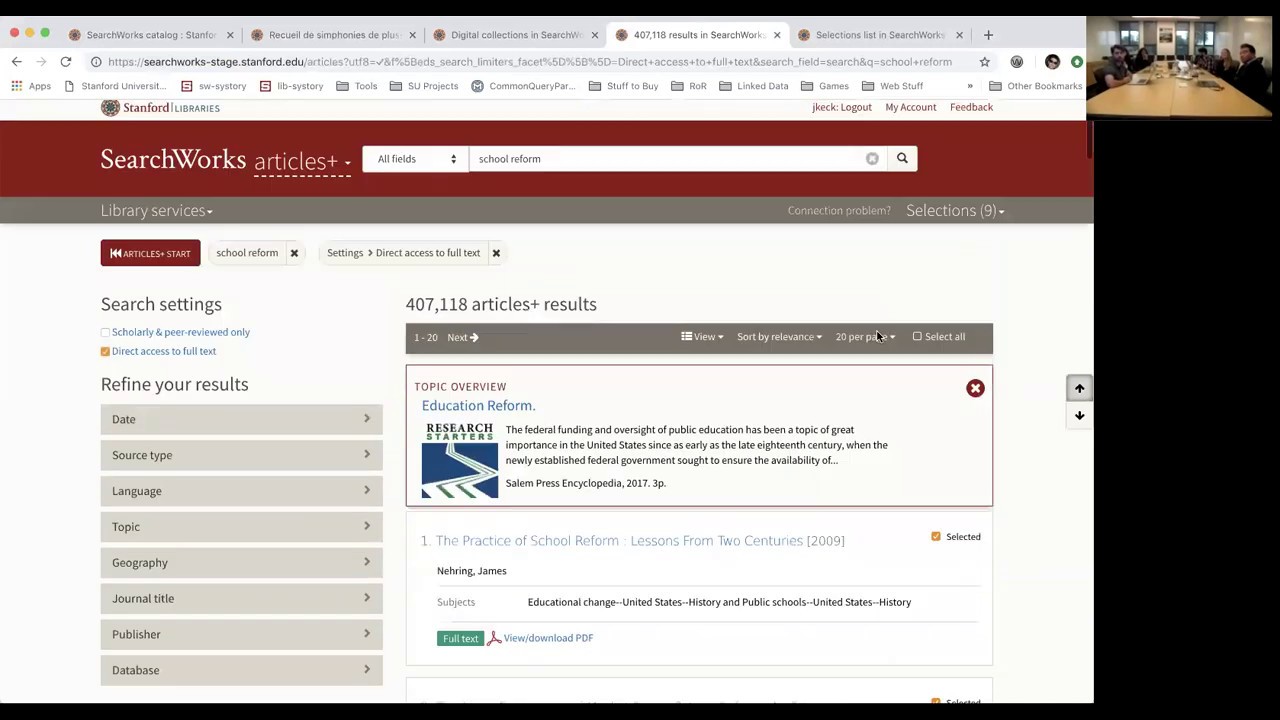Expand the Journal title facet
Screen dimensions: 1280x720
241,598
